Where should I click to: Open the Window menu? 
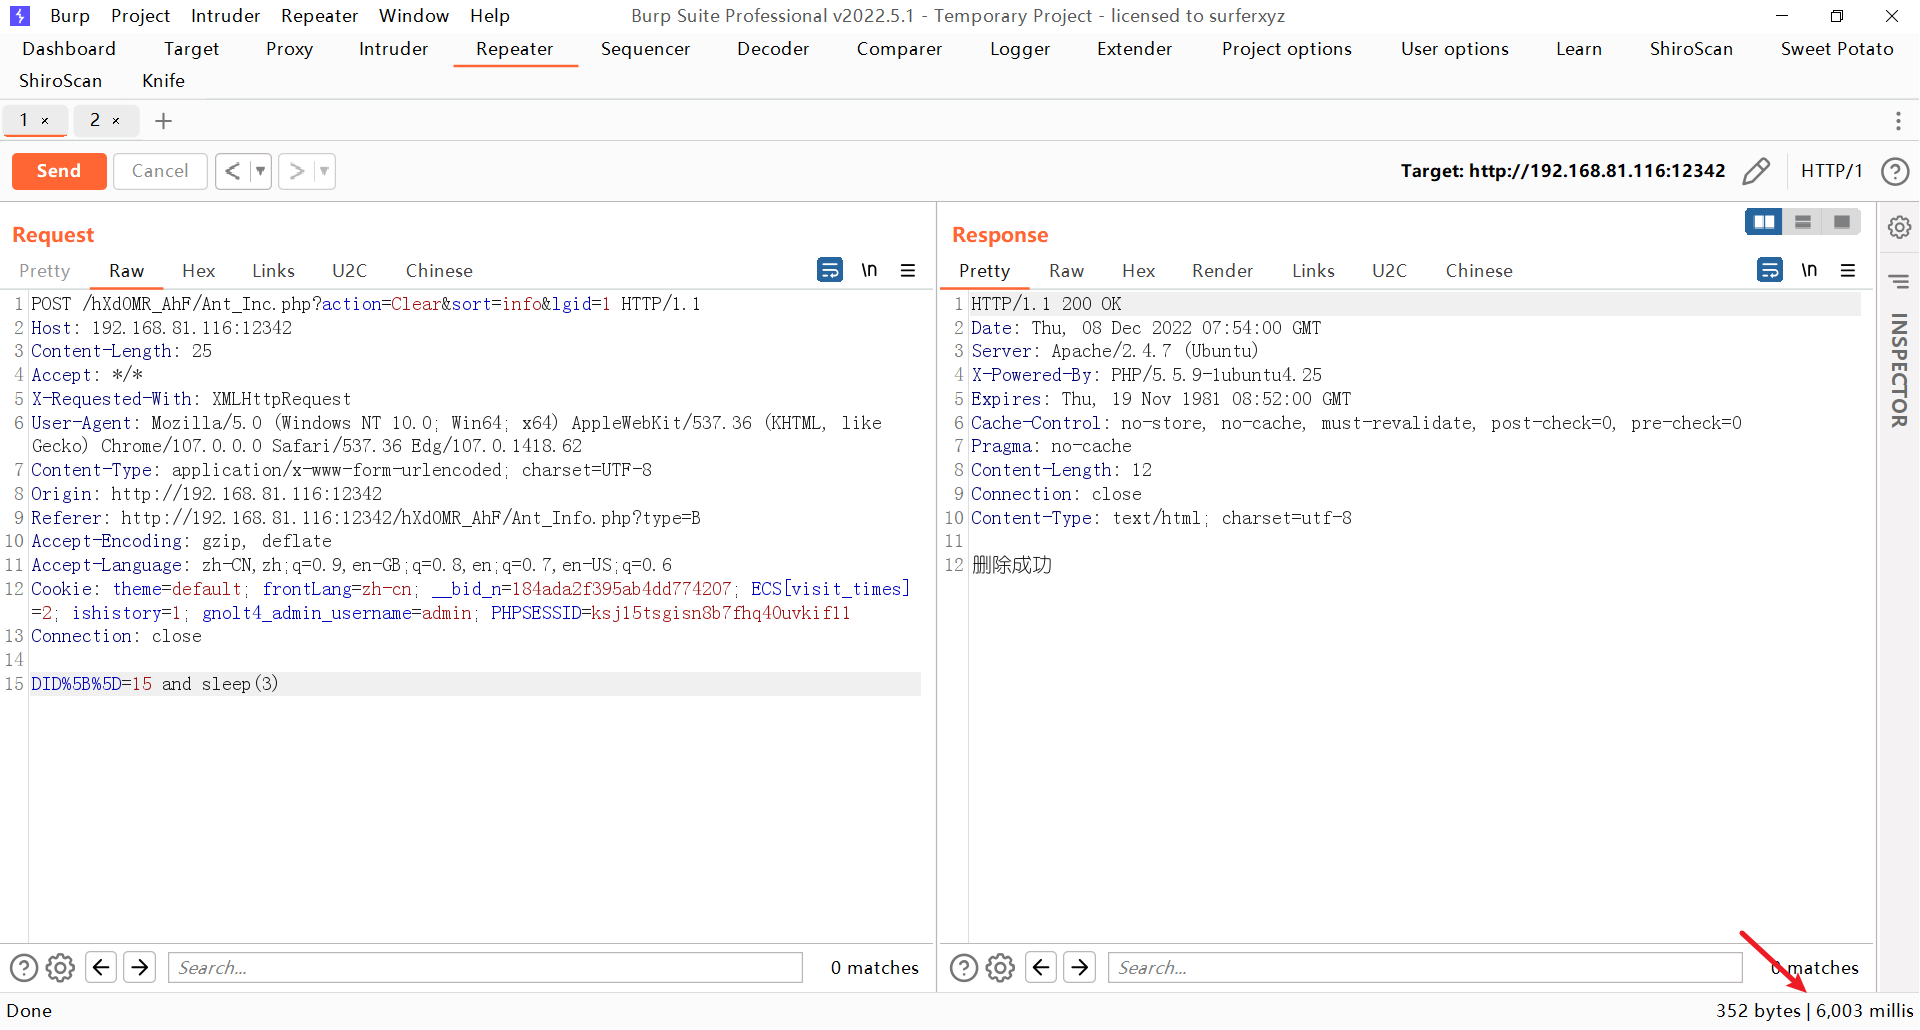point(414,16)
